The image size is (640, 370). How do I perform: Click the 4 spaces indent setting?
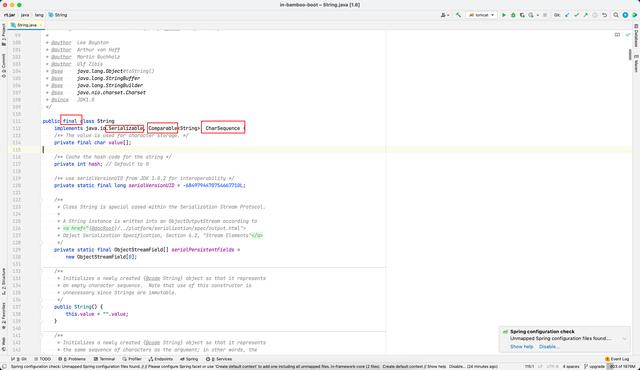tap(571, 366)
